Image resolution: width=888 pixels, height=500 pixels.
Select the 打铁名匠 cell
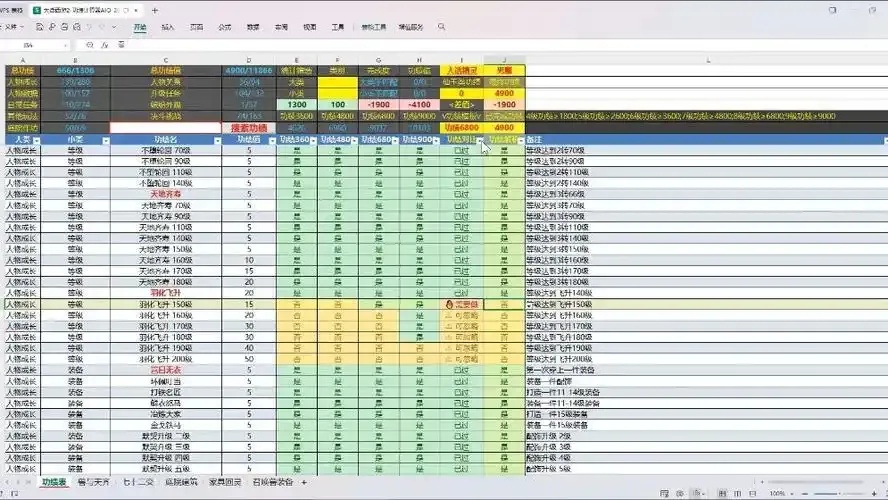point(166,392)
